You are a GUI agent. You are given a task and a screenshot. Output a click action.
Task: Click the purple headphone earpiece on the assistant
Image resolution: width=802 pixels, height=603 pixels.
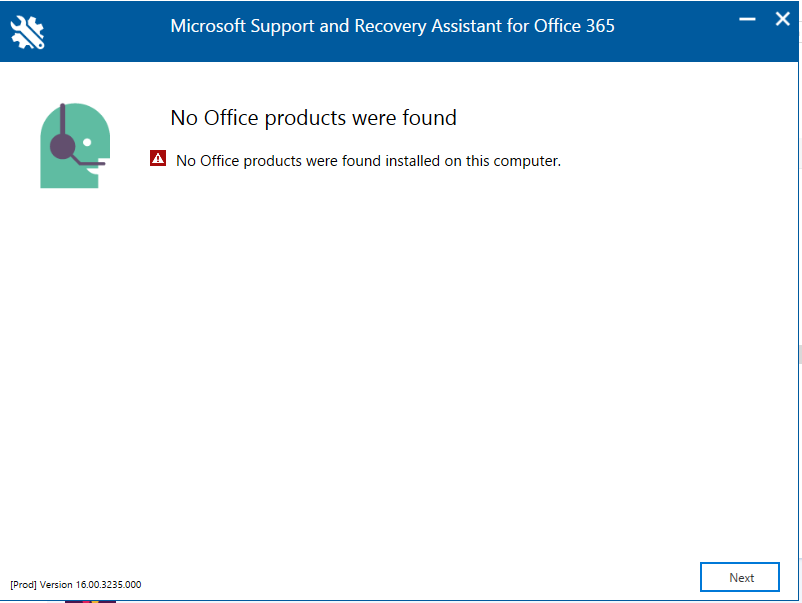tap(62, 146)
